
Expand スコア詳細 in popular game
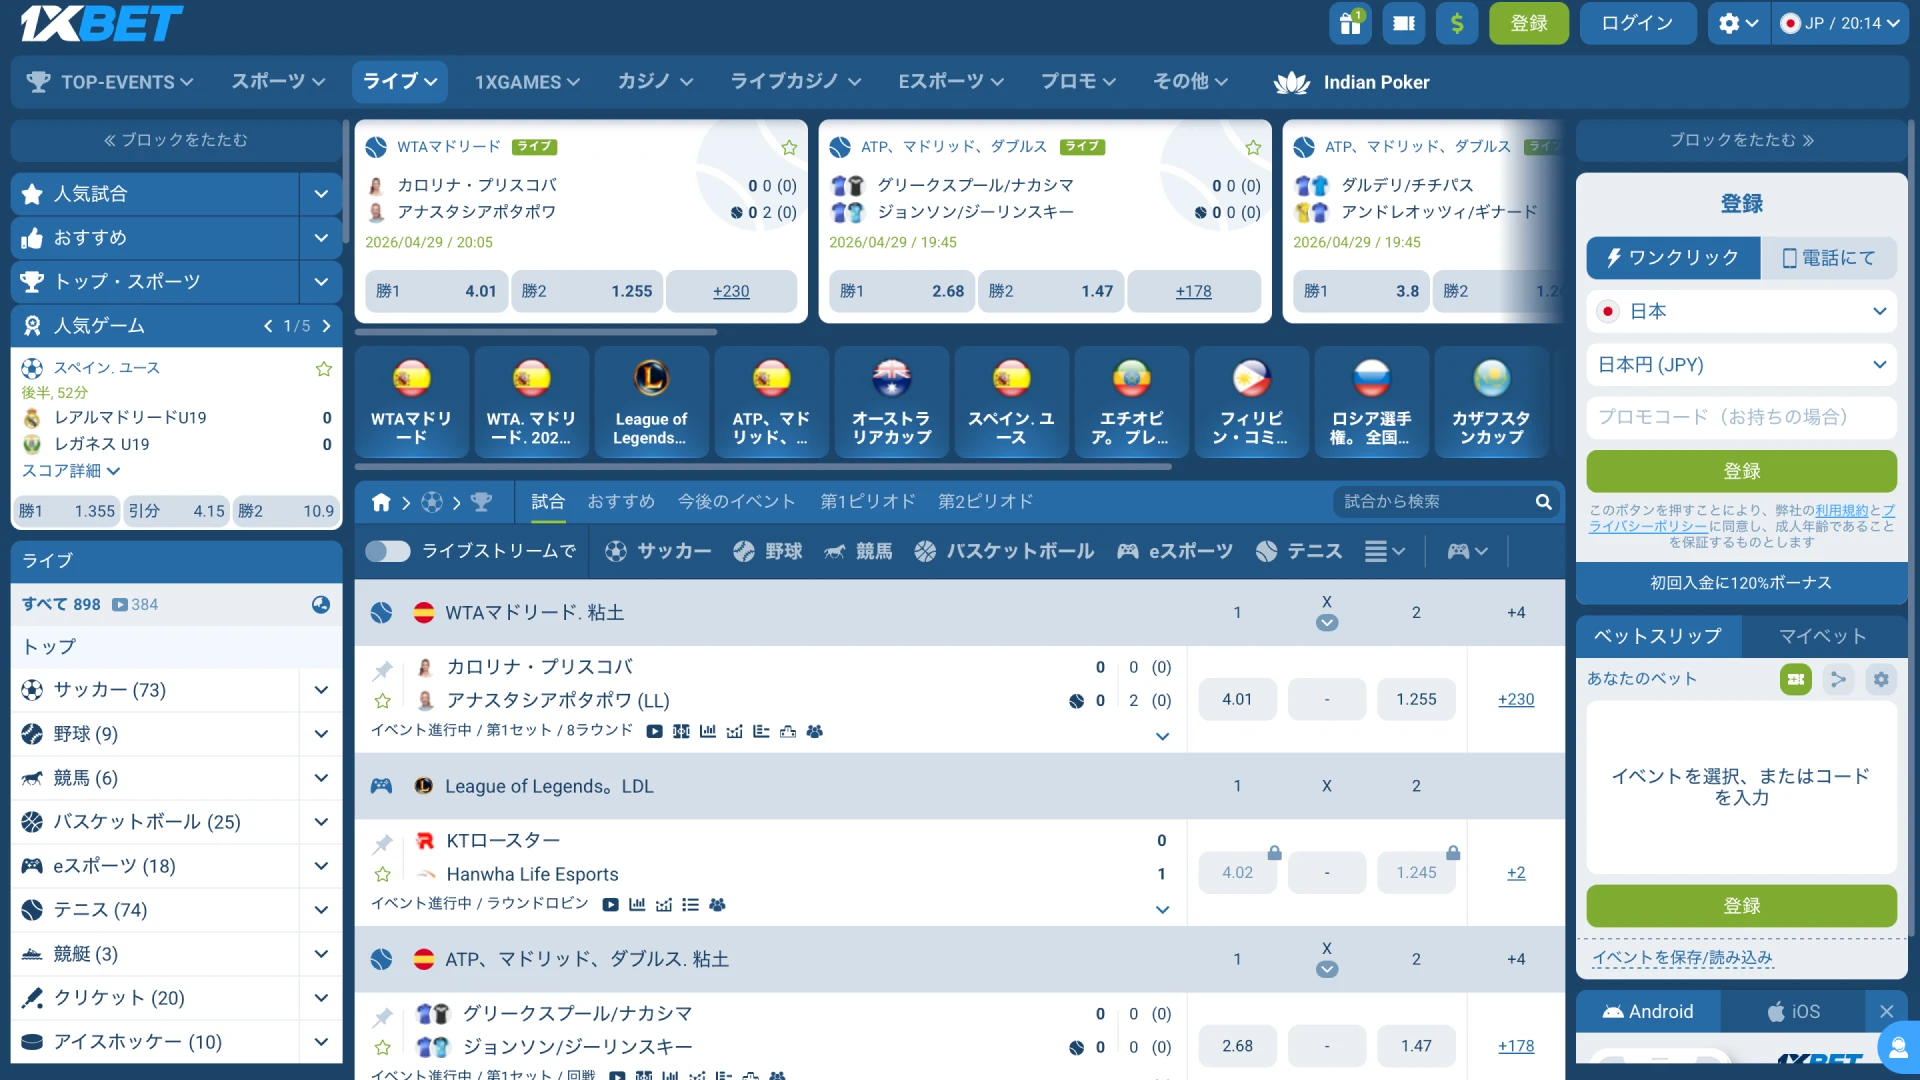coord(71,471)
